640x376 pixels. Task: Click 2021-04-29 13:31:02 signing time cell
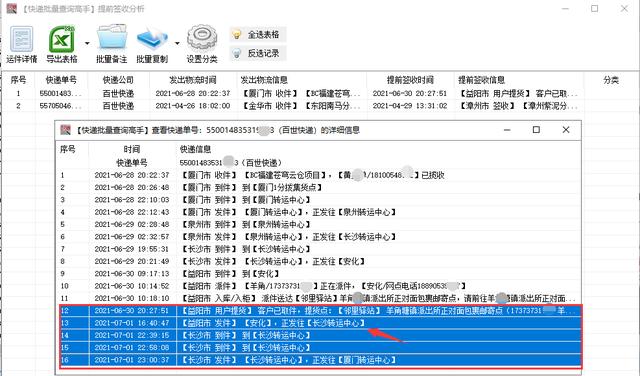(x=410, y=106)
